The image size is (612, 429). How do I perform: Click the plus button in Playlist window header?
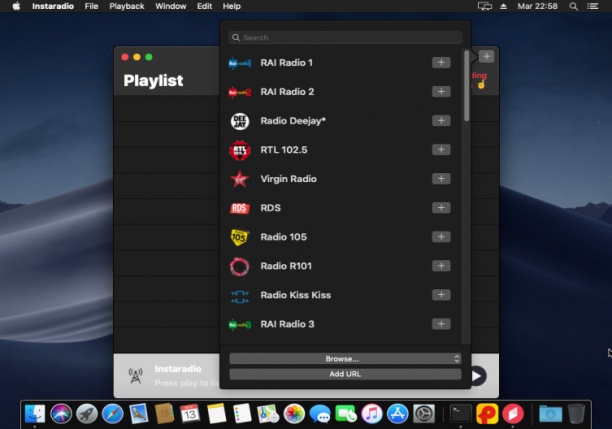click(486, 56)
